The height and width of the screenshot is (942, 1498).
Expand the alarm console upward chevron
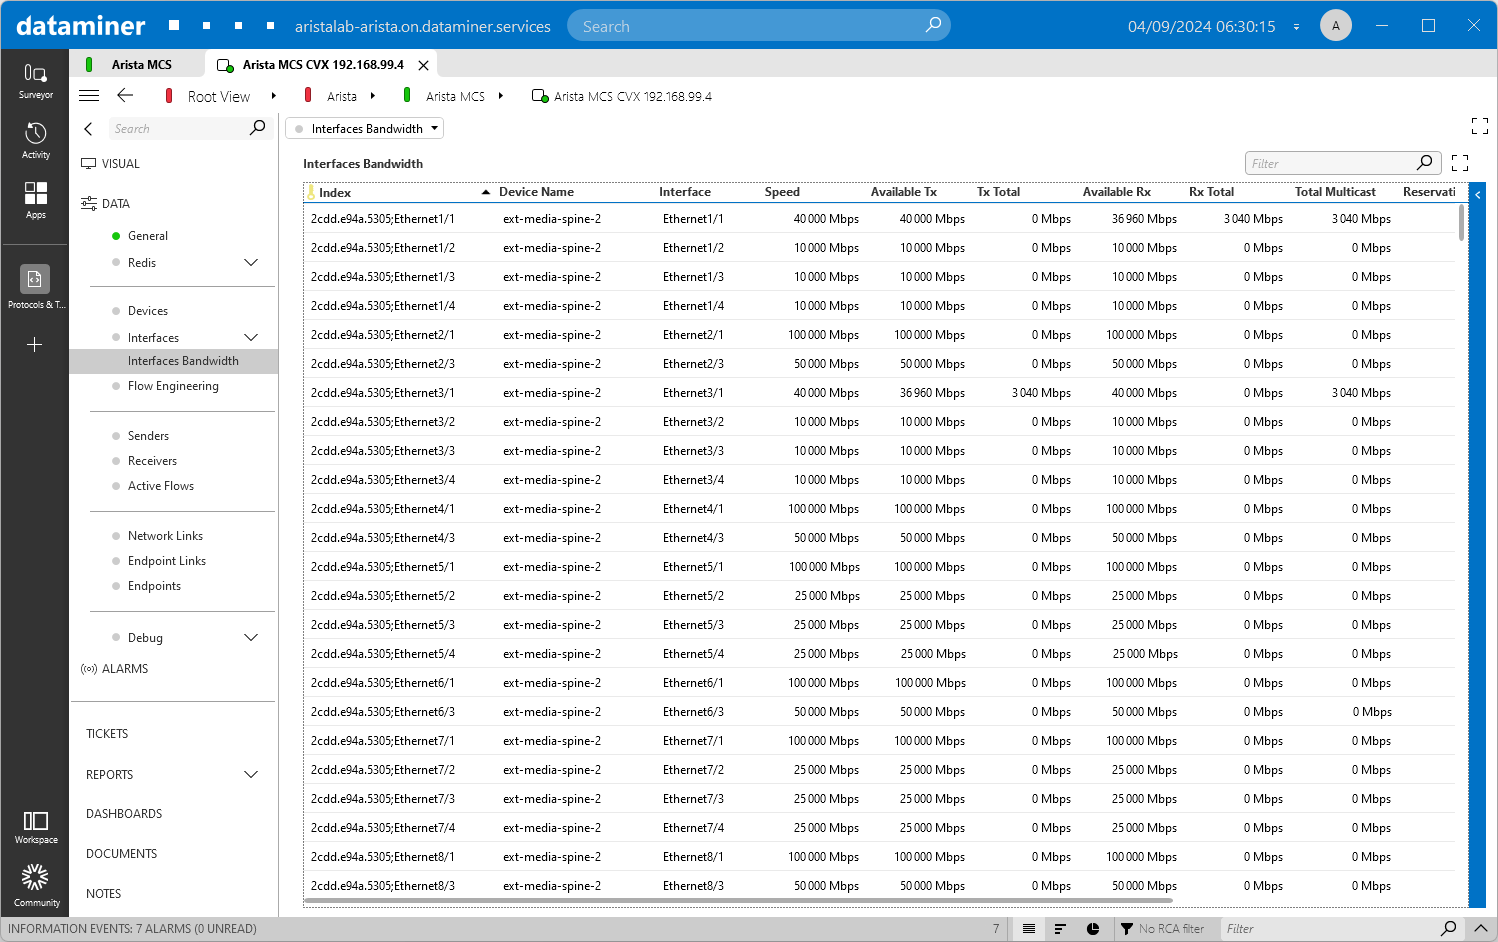coord(1481,929)
